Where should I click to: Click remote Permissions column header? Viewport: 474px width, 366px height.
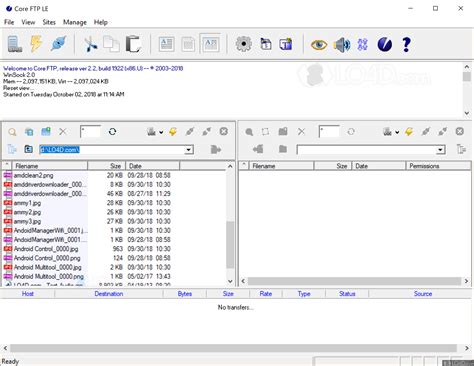(x=438, y=166)
